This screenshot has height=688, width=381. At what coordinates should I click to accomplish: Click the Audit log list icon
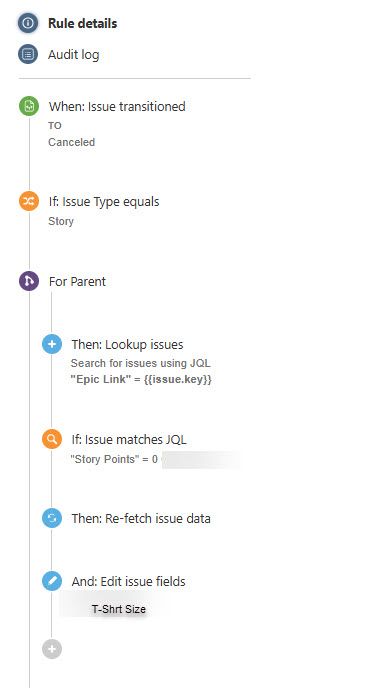point(28,54)
